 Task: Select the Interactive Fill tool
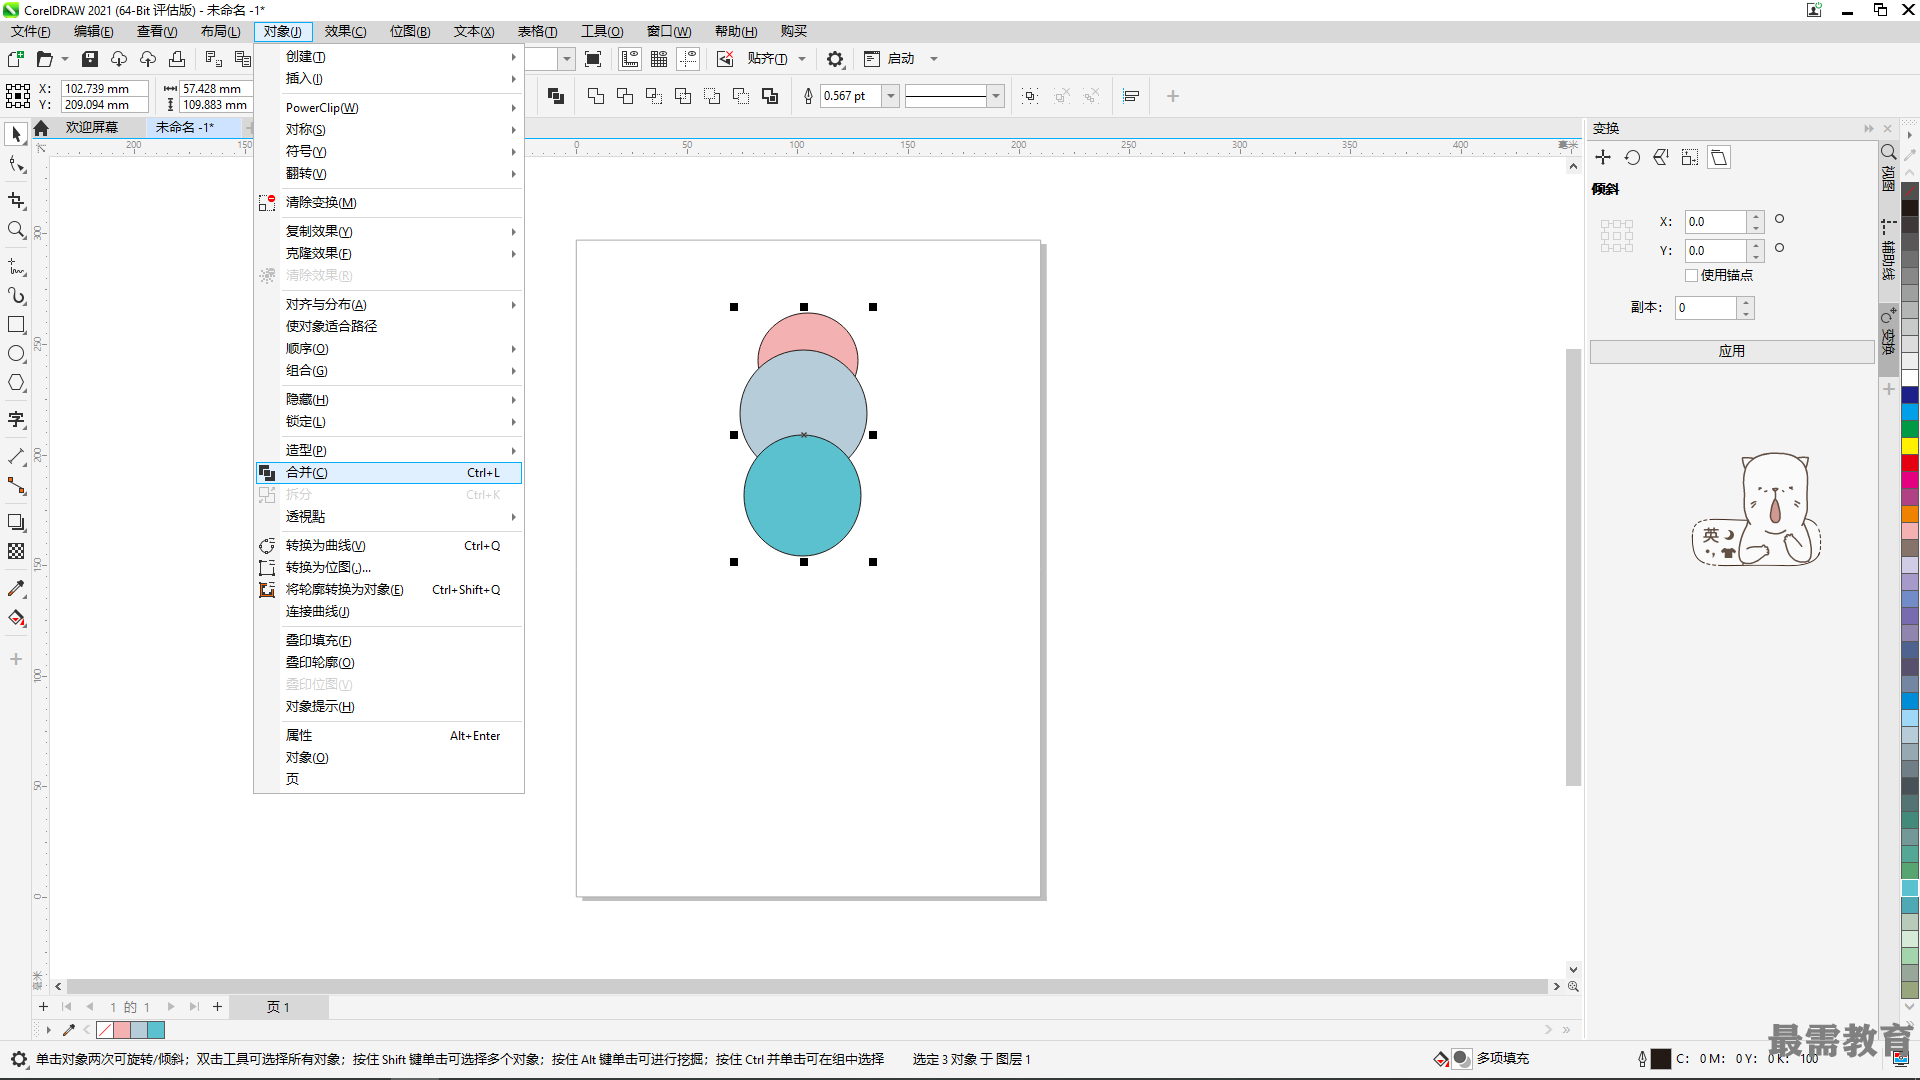pos(16,618)
